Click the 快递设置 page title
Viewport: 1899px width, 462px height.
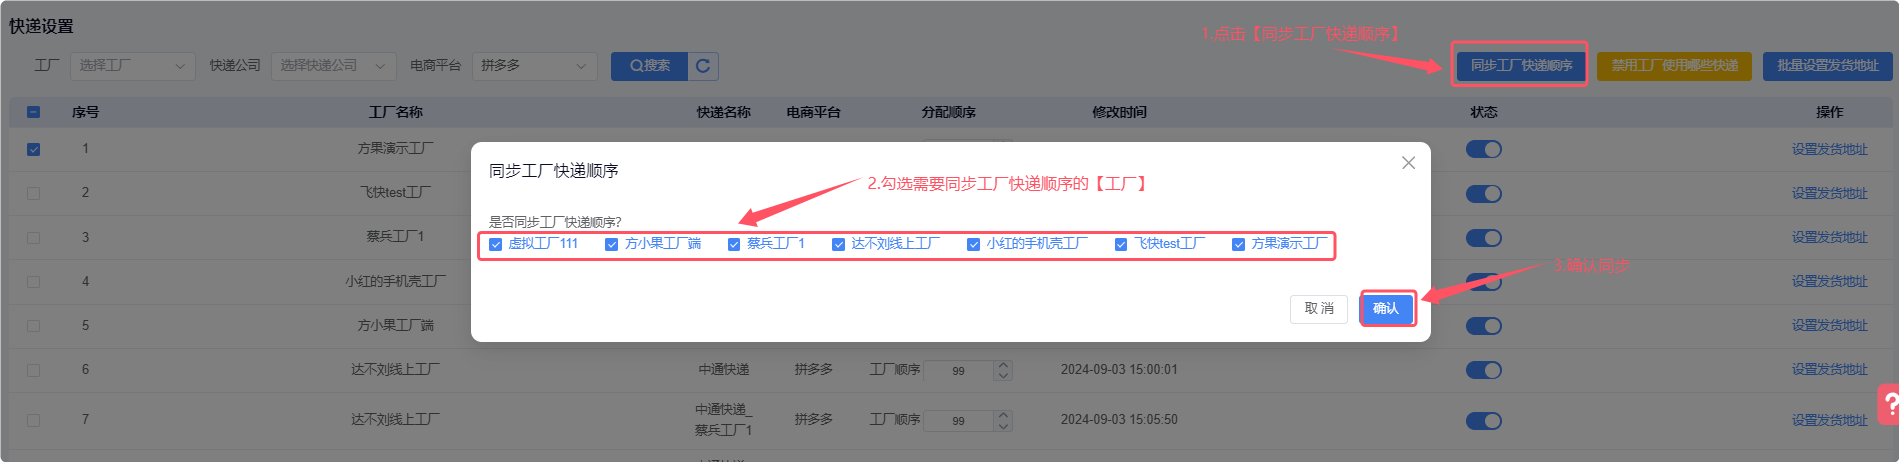coord(41,26)
